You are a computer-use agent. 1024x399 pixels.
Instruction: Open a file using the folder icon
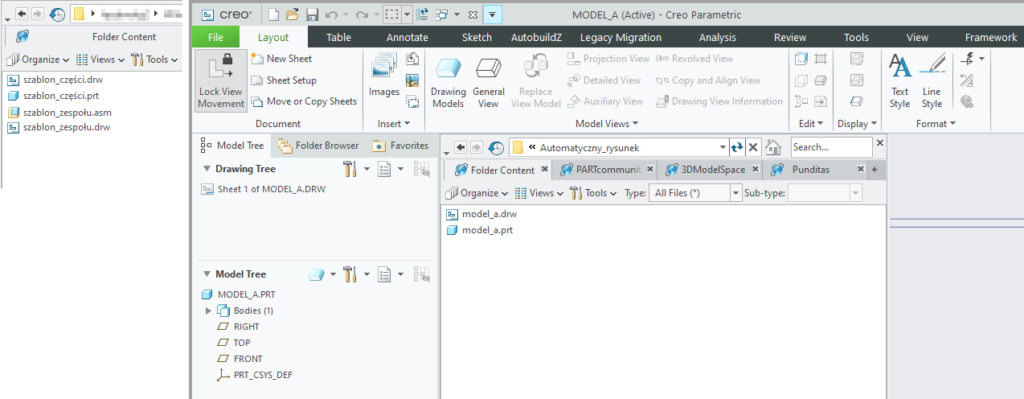292,14
